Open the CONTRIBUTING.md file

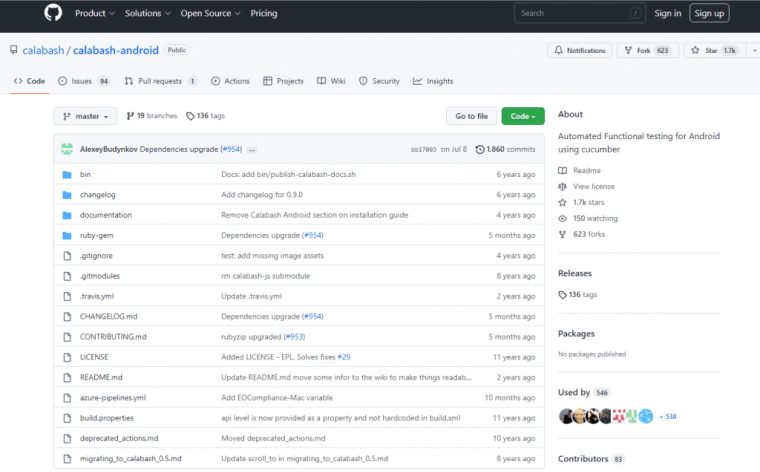tap(113, 337)
